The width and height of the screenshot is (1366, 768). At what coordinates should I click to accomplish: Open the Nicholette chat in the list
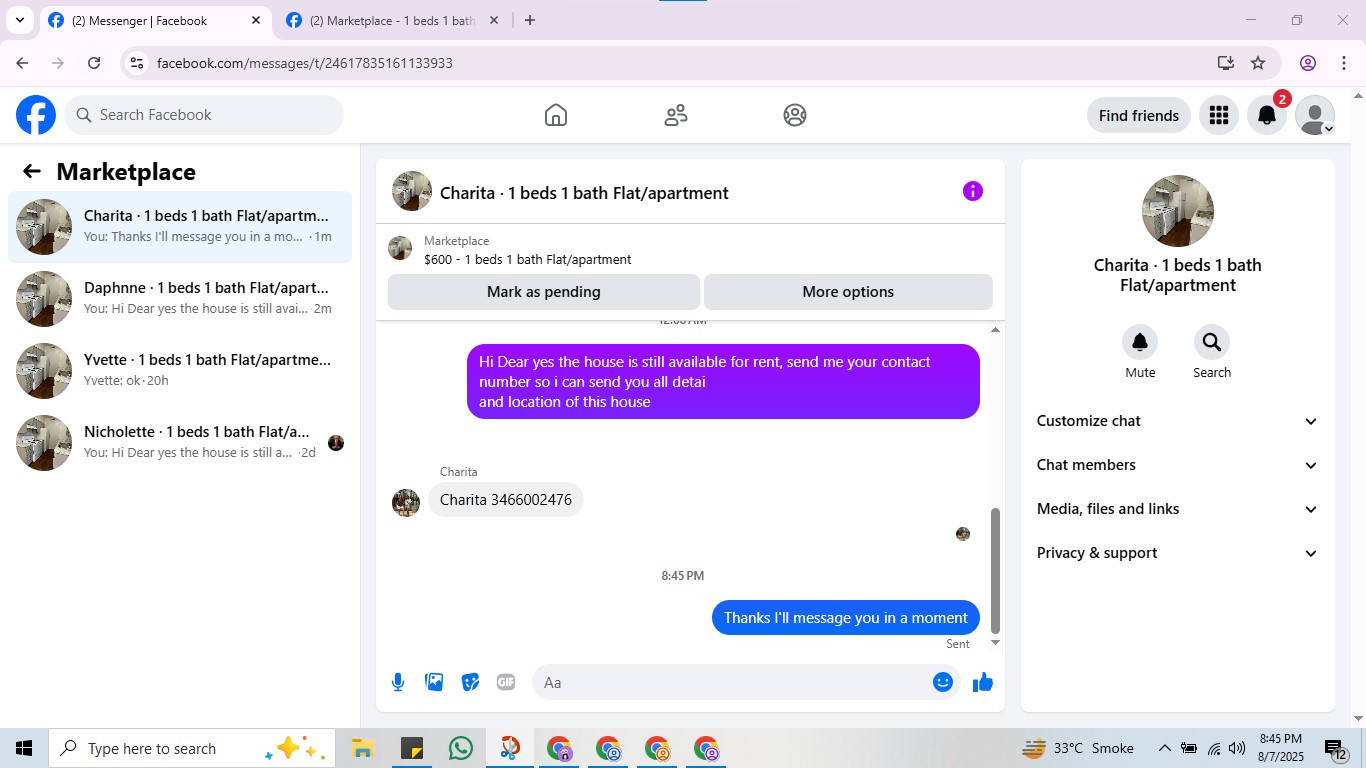[180, 443]
